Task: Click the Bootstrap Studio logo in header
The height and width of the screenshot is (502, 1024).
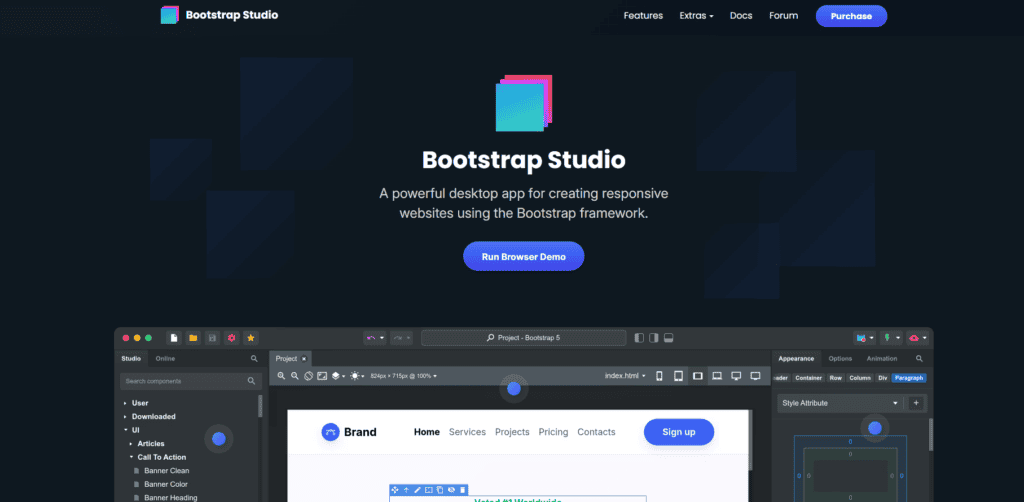Action: pos(219,15)
